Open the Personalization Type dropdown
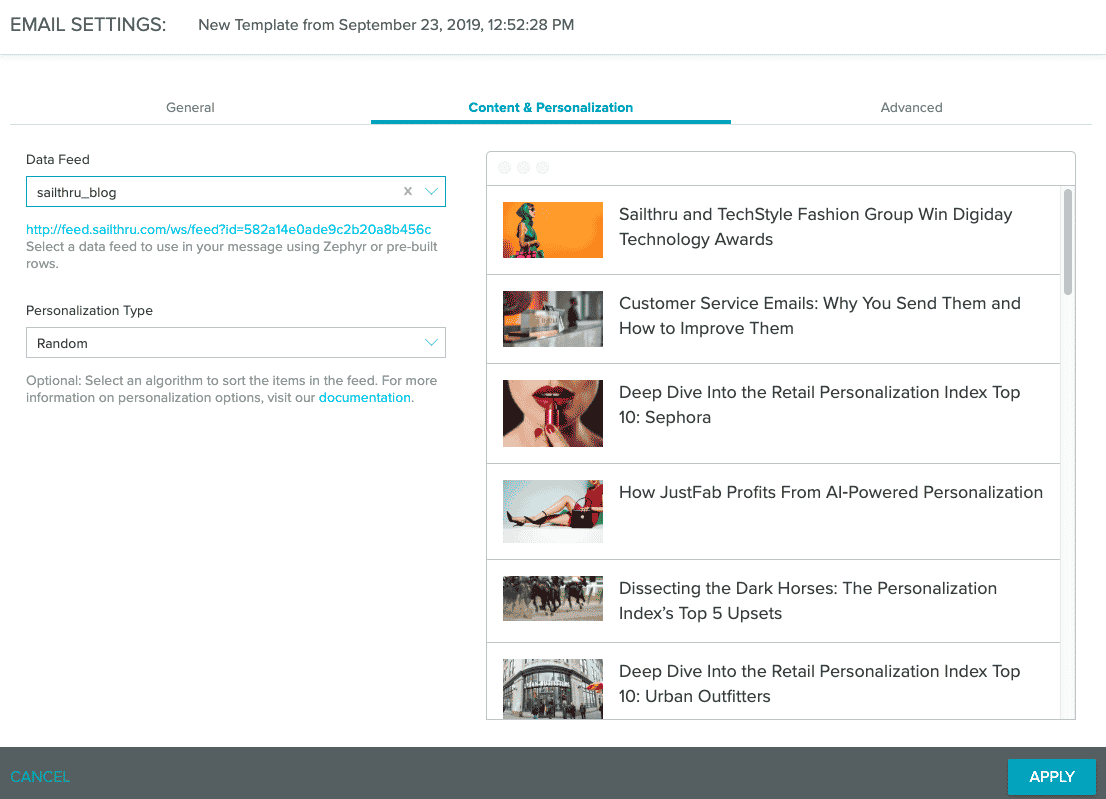Screen dimensions: 1106x799 coord(235,343)
